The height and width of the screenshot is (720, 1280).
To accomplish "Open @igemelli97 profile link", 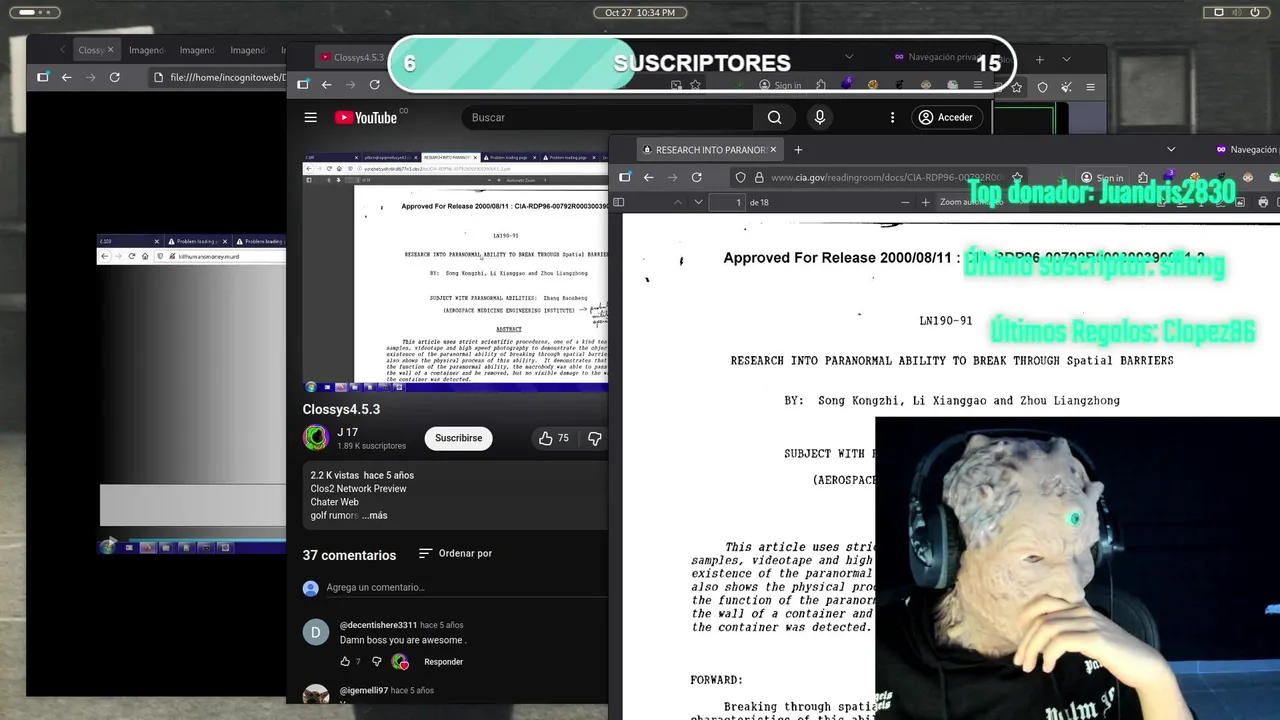I will (363, 691).
